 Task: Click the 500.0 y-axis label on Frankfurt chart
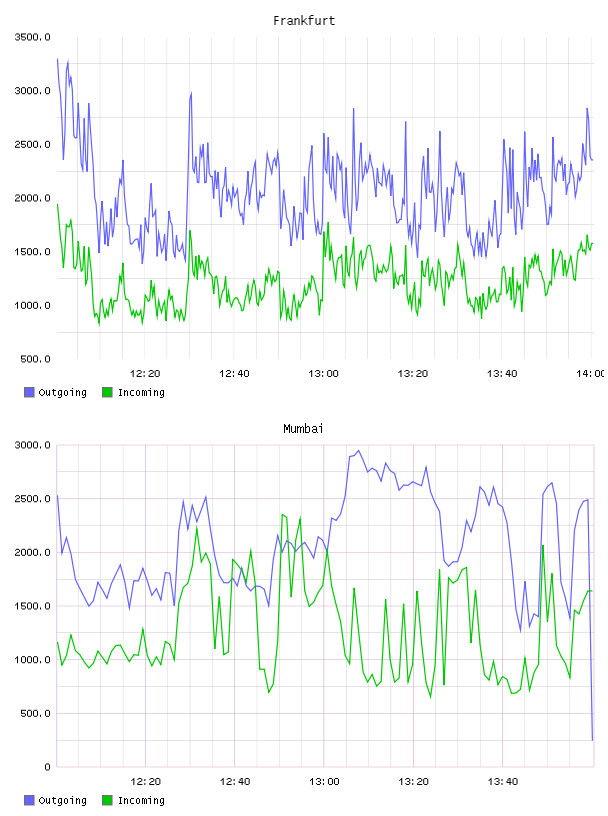[x=35, y=359]
